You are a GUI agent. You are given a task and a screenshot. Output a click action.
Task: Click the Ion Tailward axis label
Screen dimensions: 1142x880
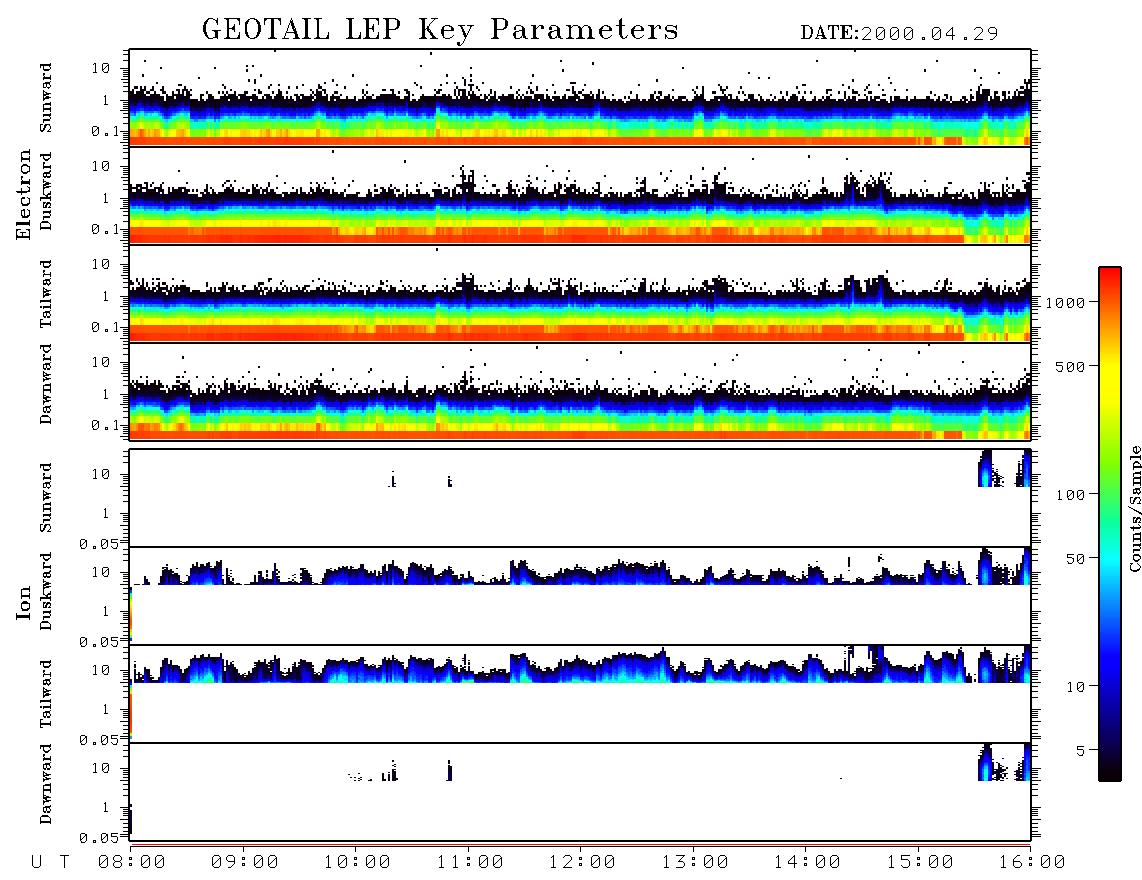(x=46, y=694)
